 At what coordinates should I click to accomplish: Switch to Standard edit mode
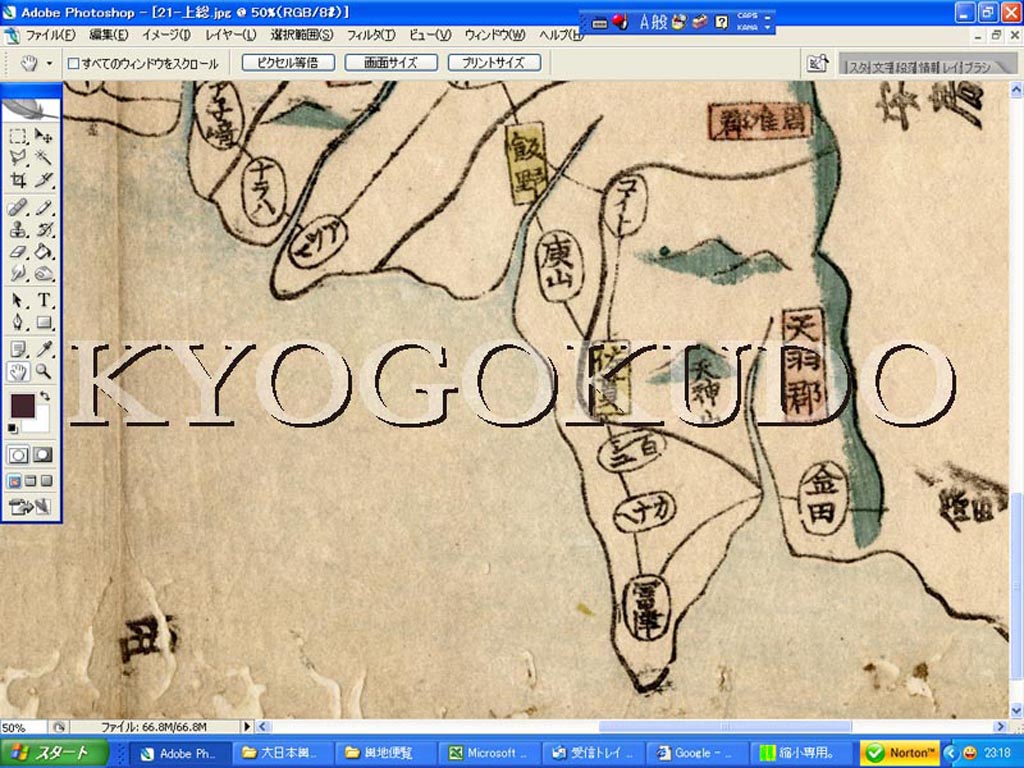[18, 455]
